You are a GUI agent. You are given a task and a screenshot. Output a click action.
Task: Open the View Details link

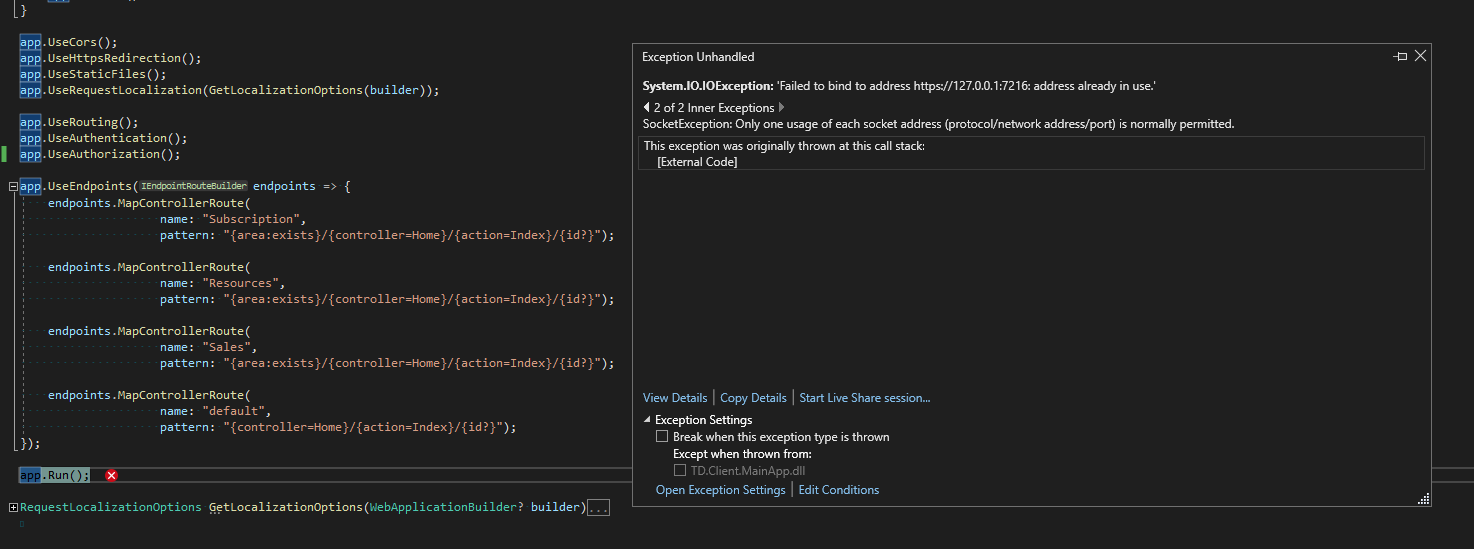[675, 398]
